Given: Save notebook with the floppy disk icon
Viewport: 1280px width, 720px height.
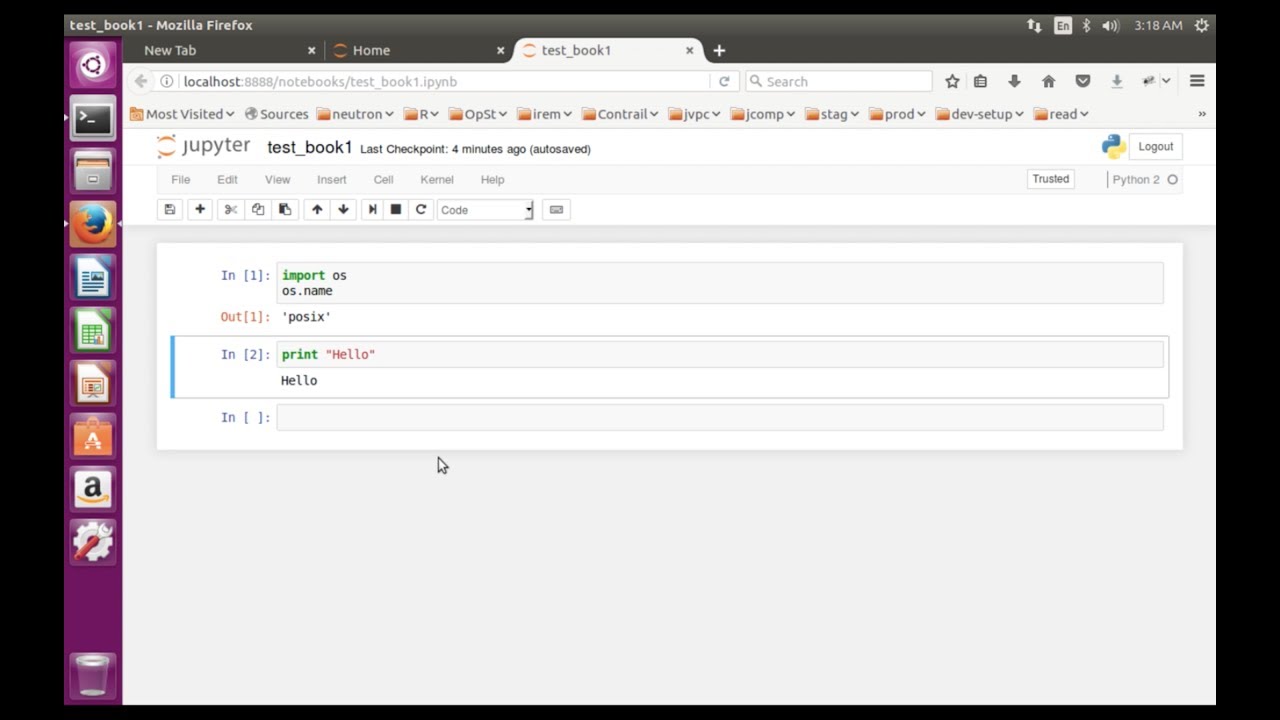Looking at the screenshot, I should coord(170,210).
